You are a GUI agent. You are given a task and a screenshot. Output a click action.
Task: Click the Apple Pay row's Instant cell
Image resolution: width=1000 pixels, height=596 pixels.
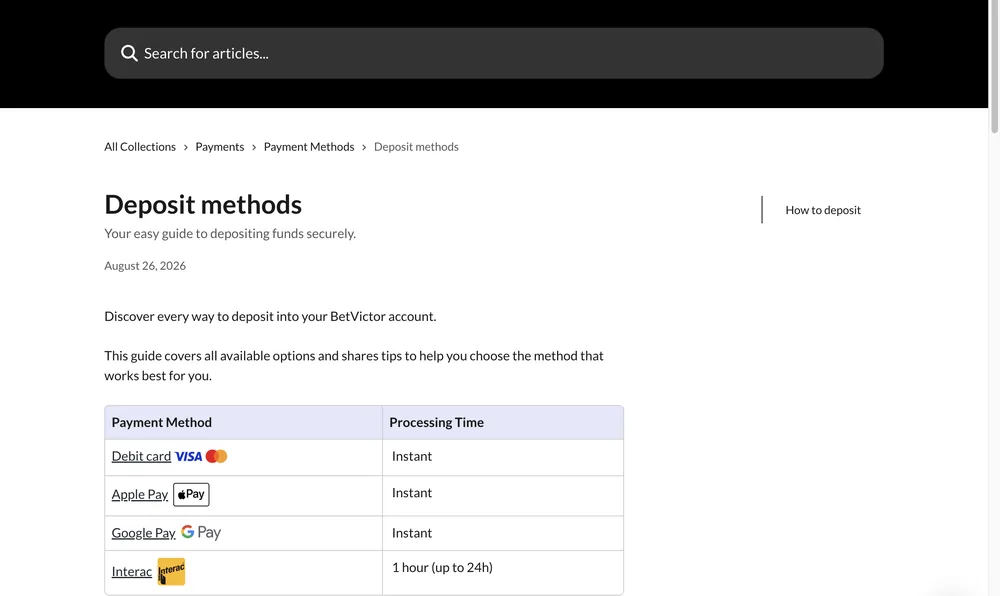503,495
